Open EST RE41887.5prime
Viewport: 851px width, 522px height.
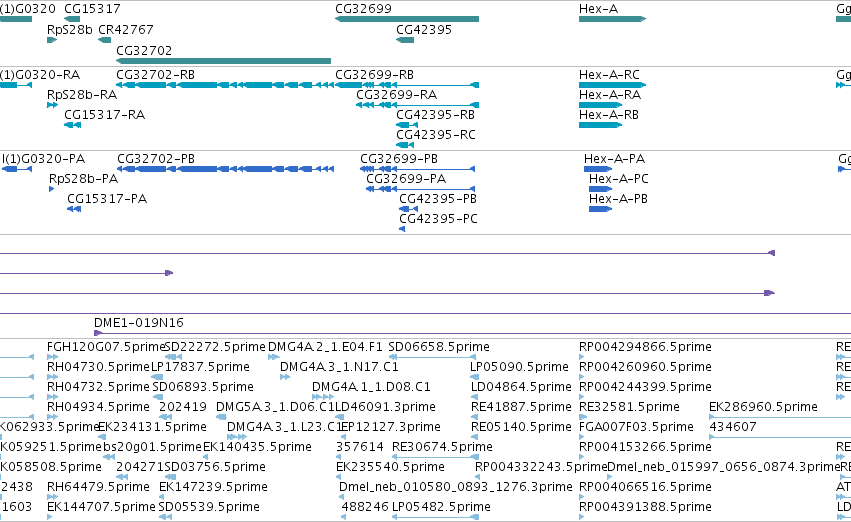pyautogui.click(x=521, y=407)
